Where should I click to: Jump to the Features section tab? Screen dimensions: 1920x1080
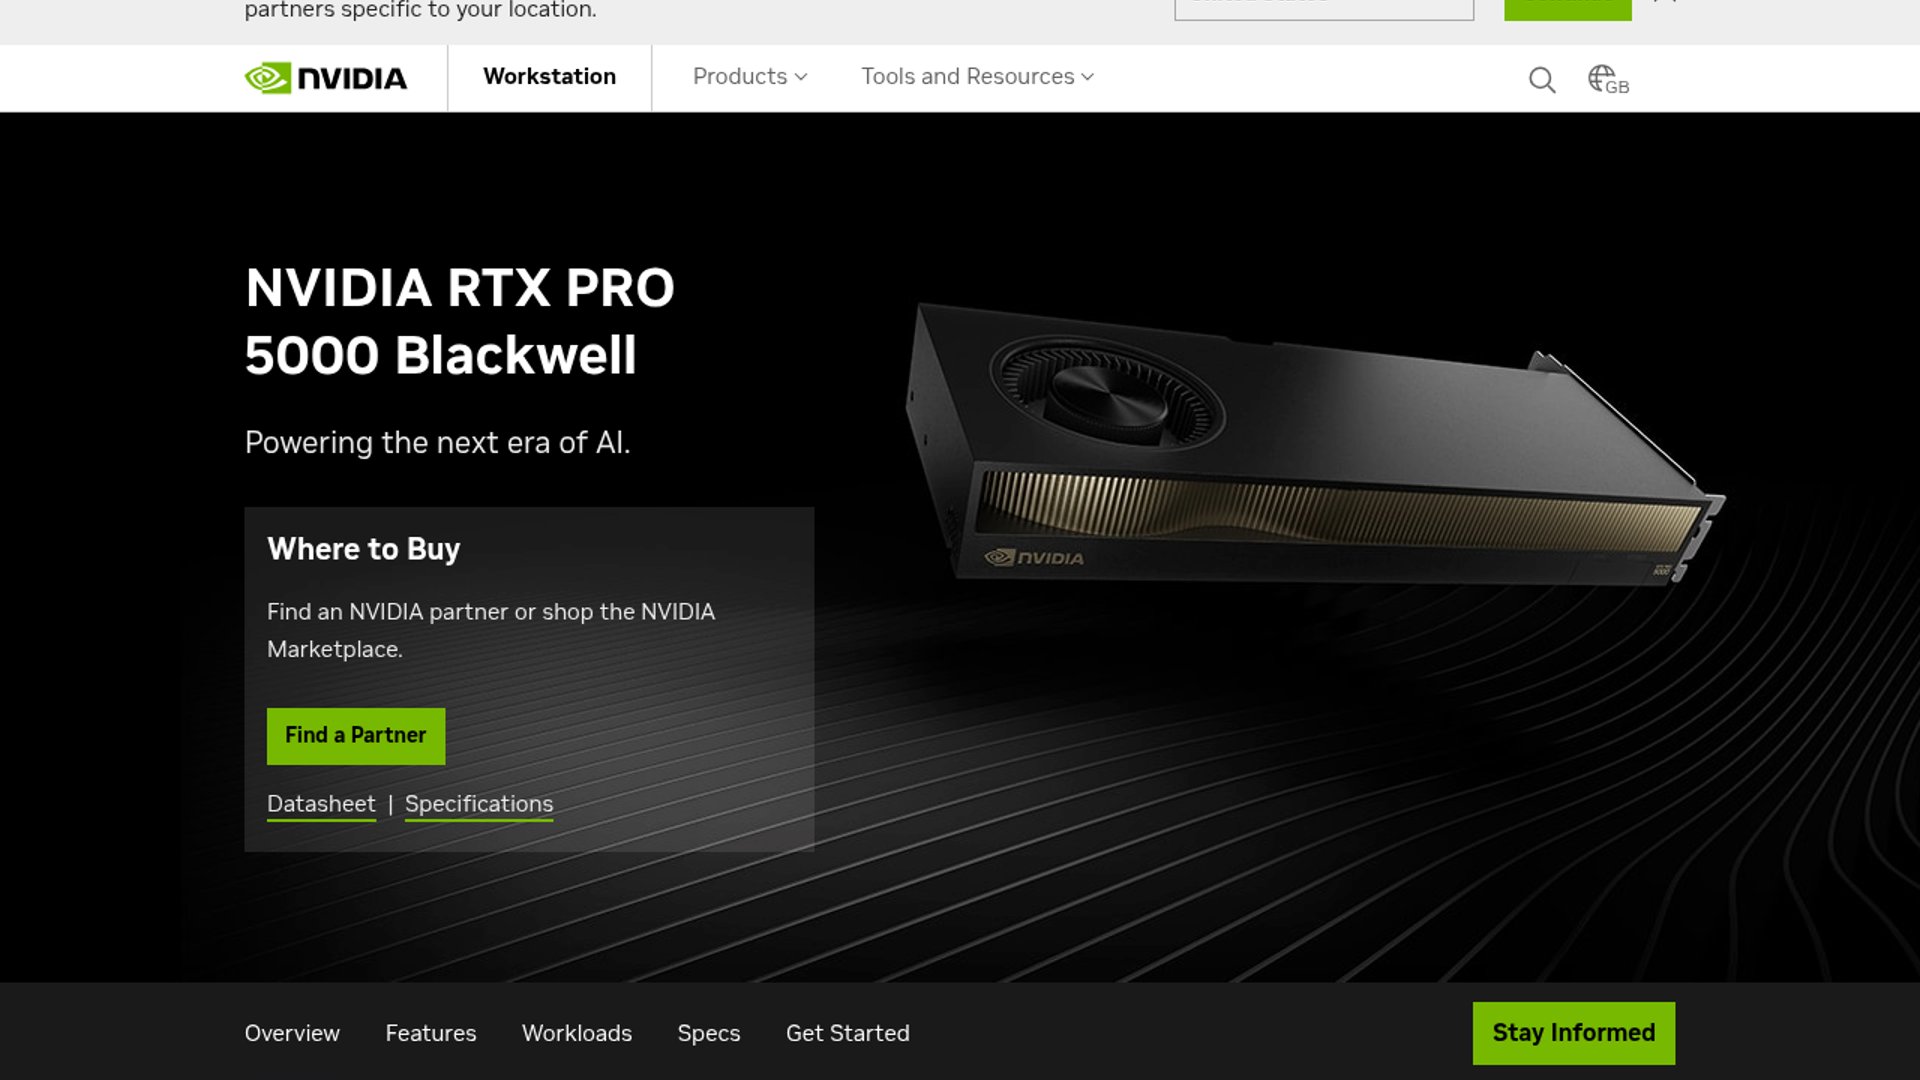pos(431,1033)
